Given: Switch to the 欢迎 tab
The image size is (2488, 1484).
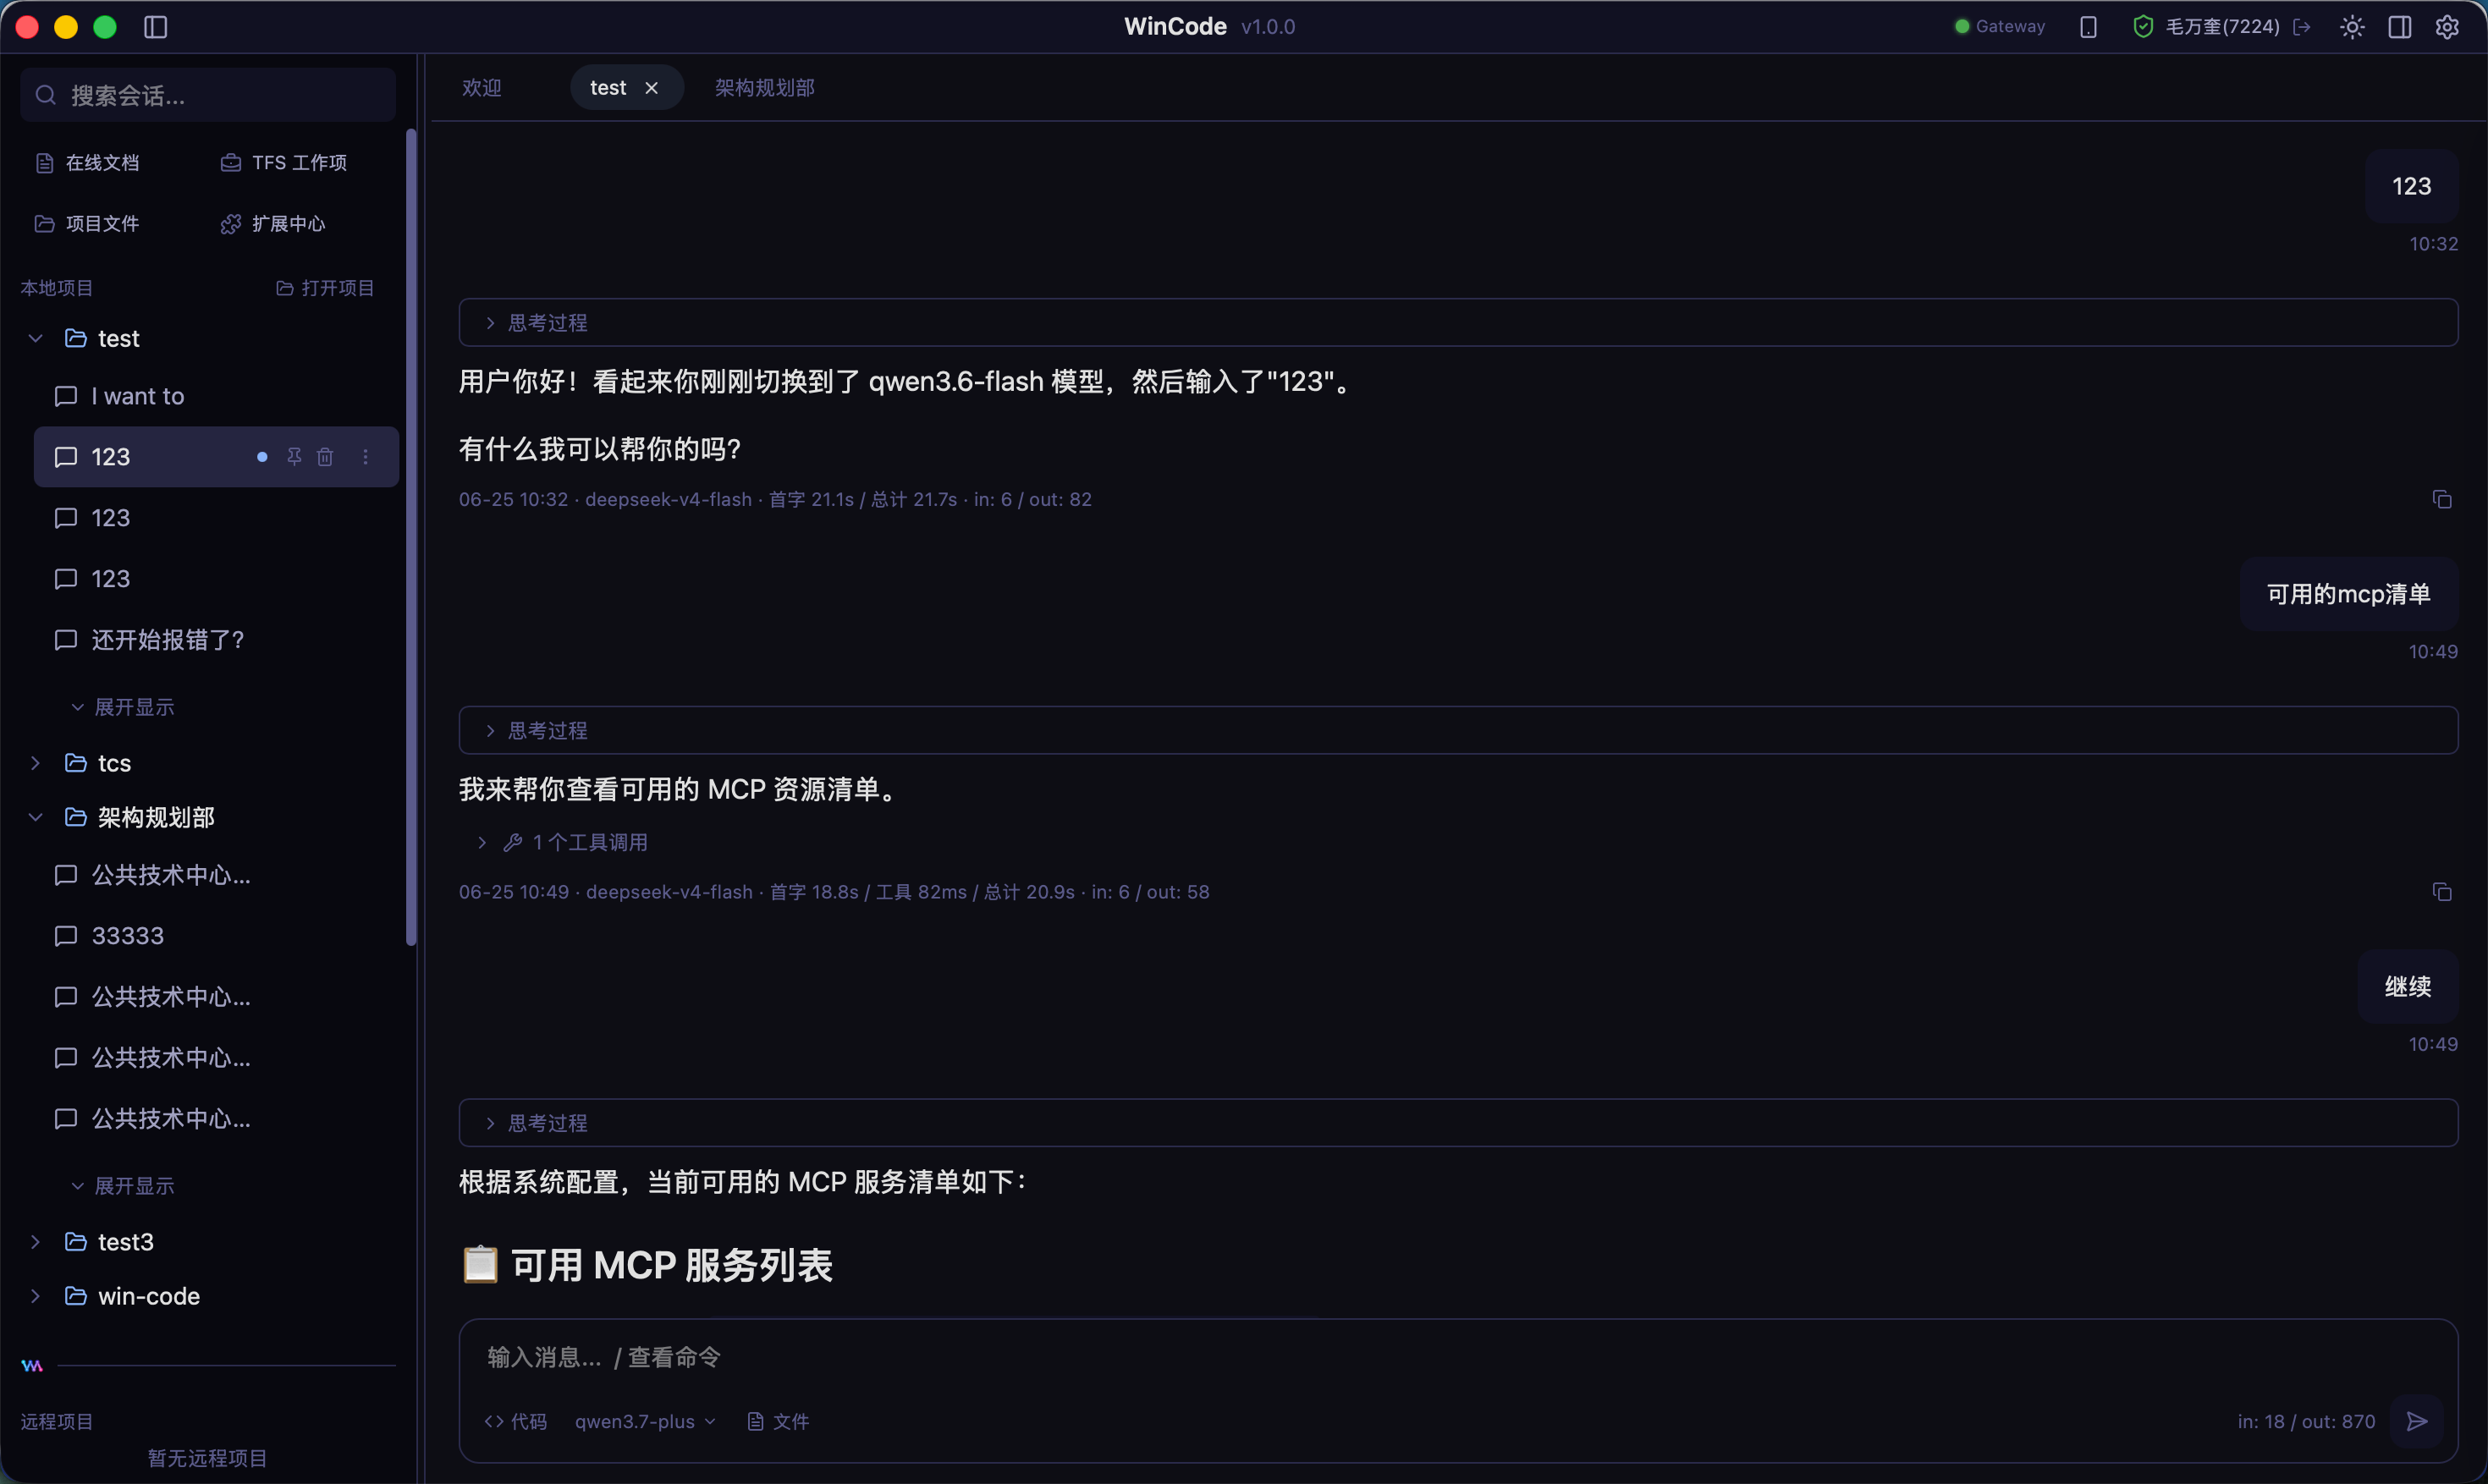Looking at the screenshot, I should [482, 88].
